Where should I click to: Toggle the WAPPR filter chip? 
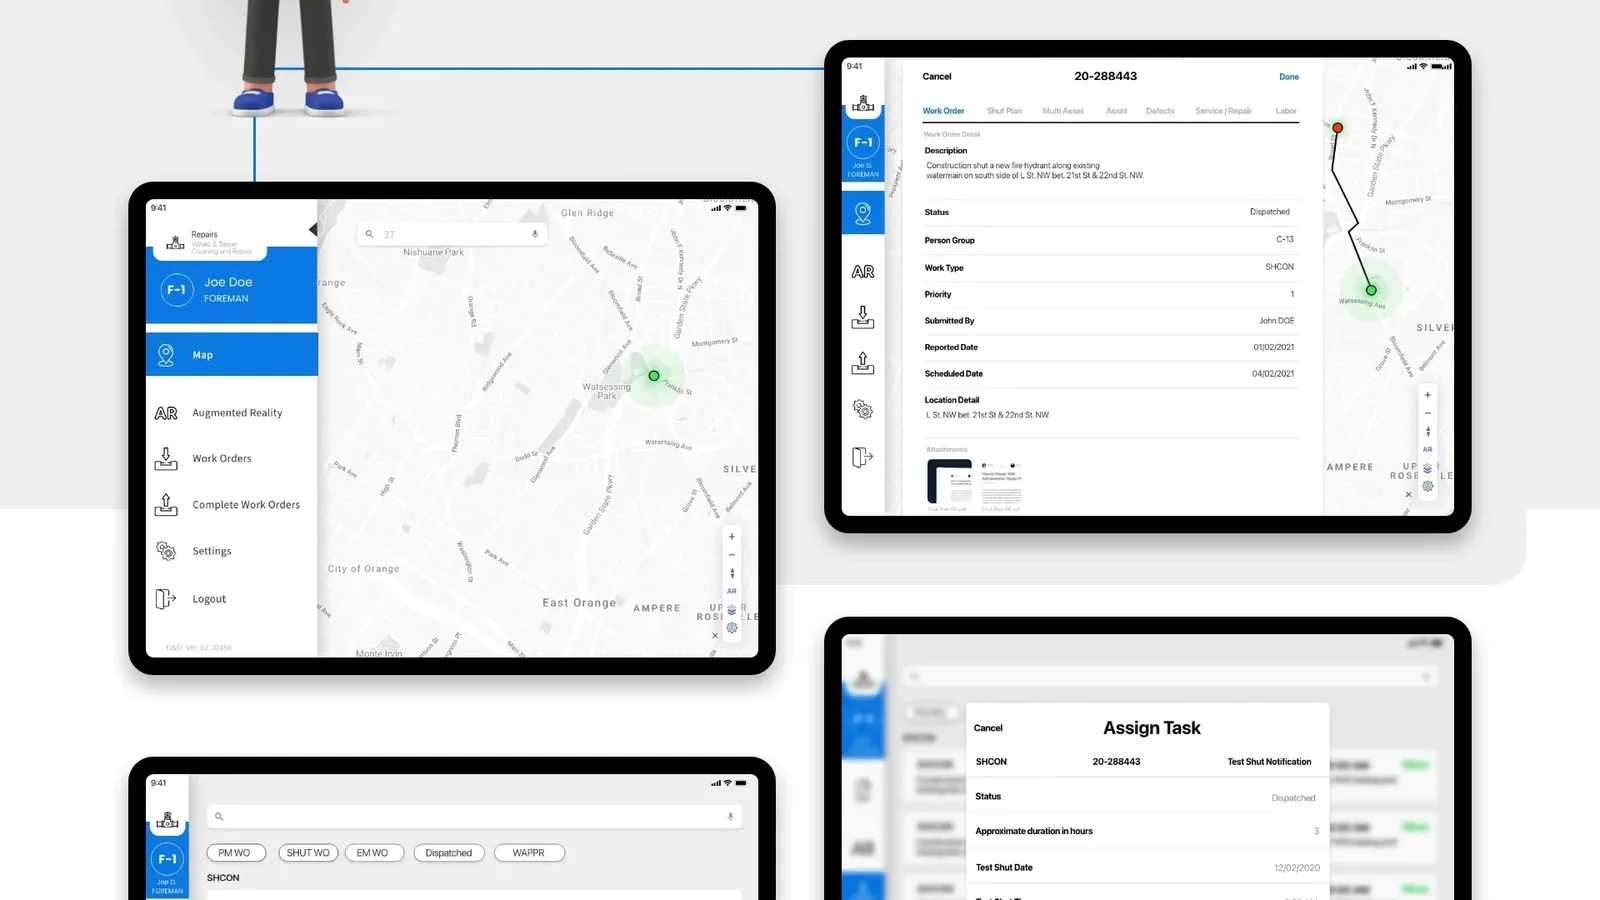pyautogui.click(x=529, y=853)
